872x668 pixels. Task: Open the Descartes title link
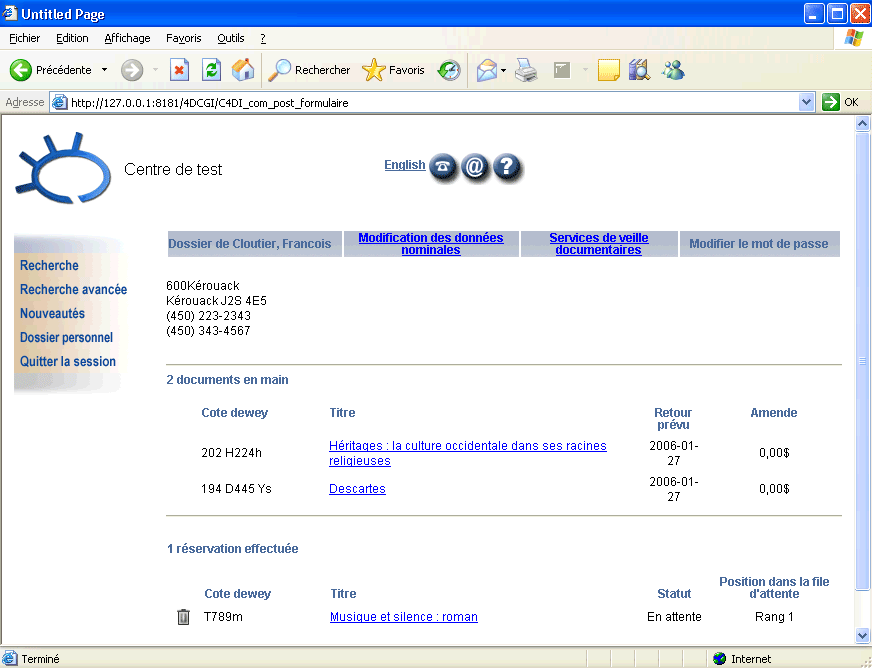point(357,489)
